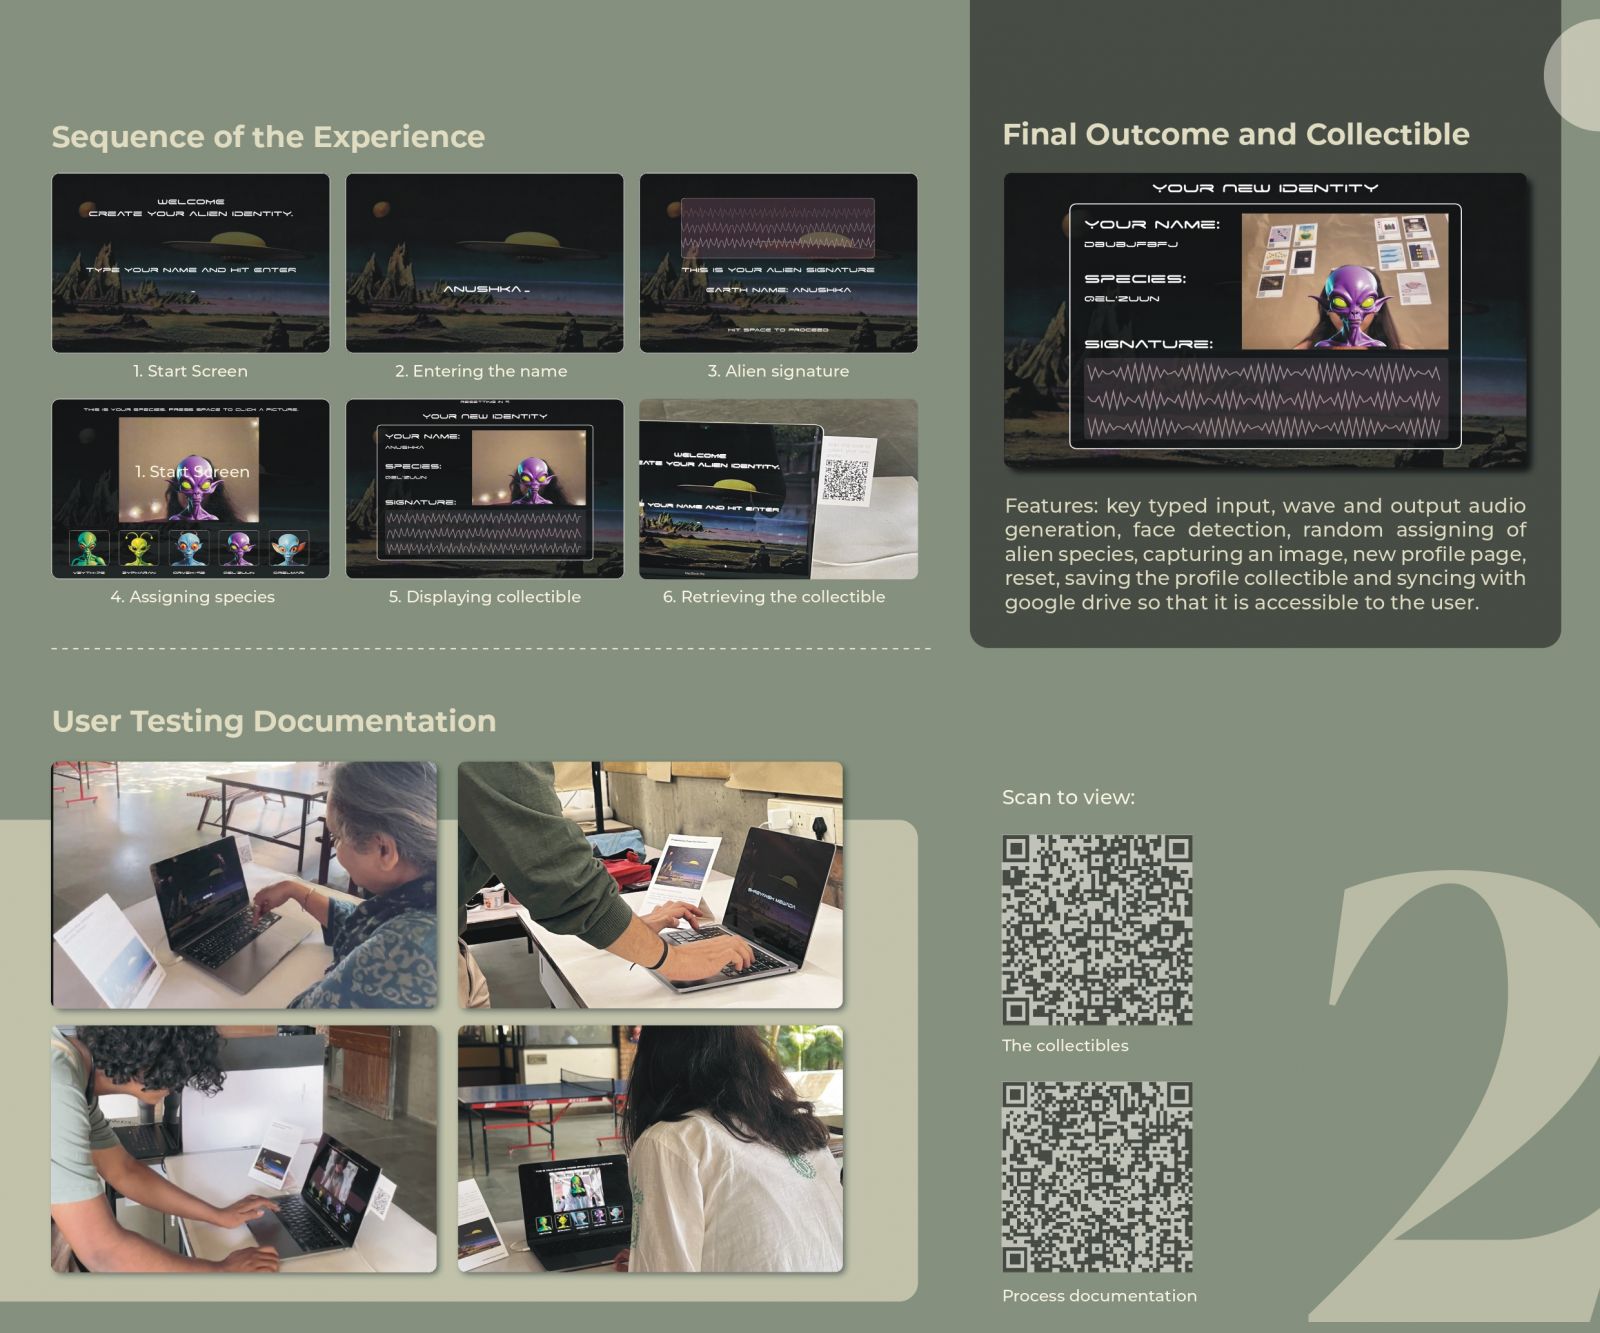1600x1333 pixels.
Task: Open the 'Retrieving the collectible' laptop photo
Action: pyautogui.click(x=778, y=489)
